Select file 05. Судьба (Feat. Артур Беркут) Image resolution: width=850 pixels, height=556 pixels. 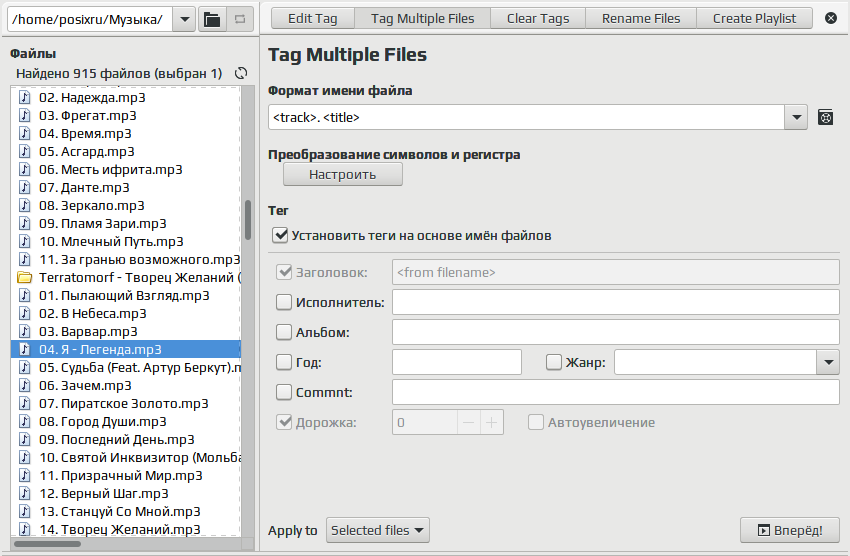click(x=125, y=367)
